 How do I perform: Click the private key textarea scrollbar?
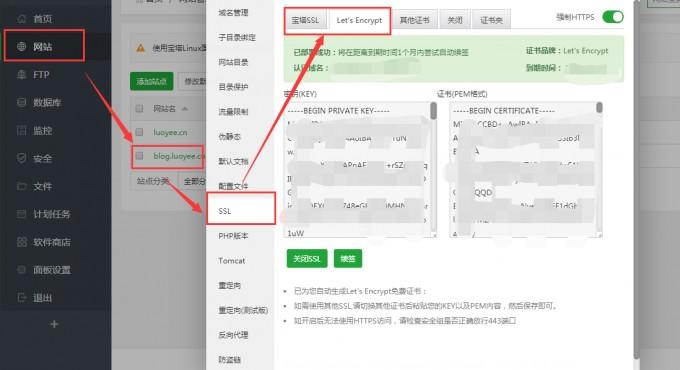433,111
